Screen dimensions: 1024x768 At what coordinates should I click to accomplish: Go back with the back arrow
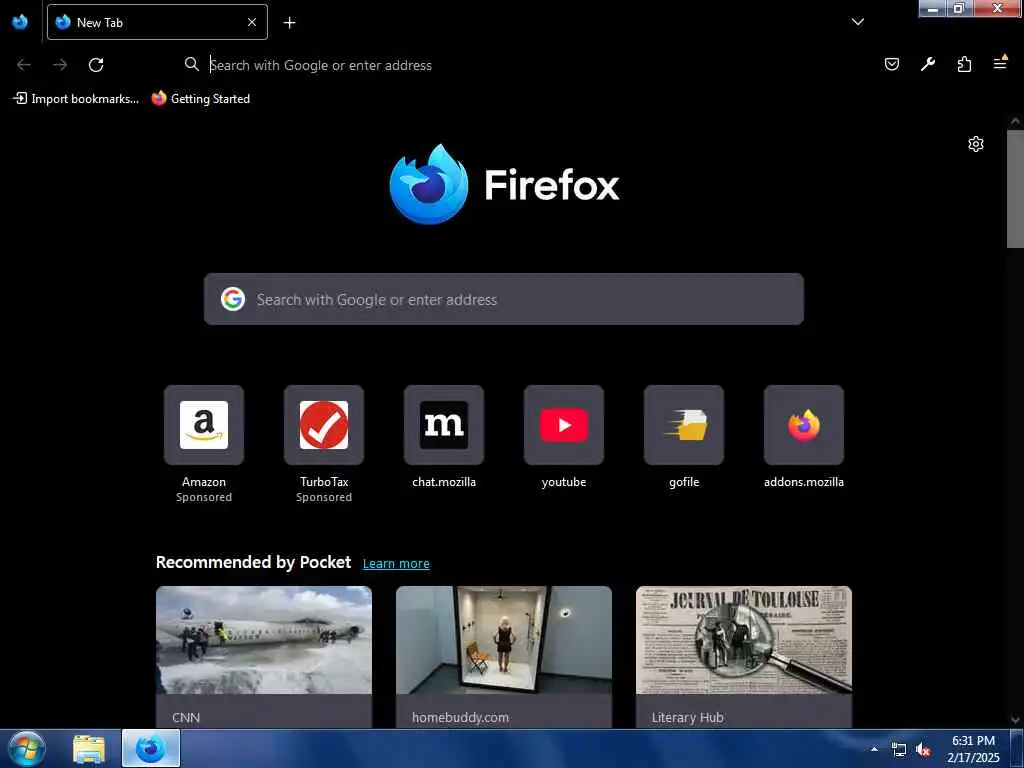click(24, 65)
